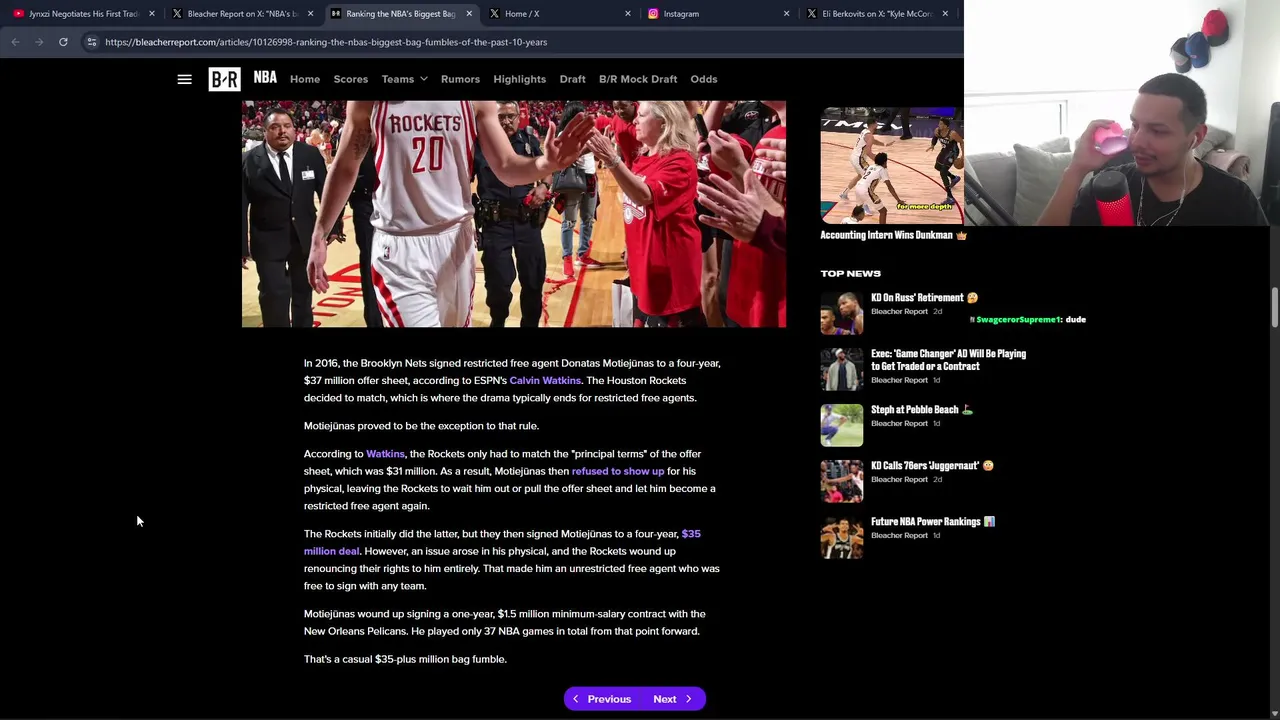Screen dimensions: 1280x720
Task: Go to the Next slide
Action: coord(672,699)
